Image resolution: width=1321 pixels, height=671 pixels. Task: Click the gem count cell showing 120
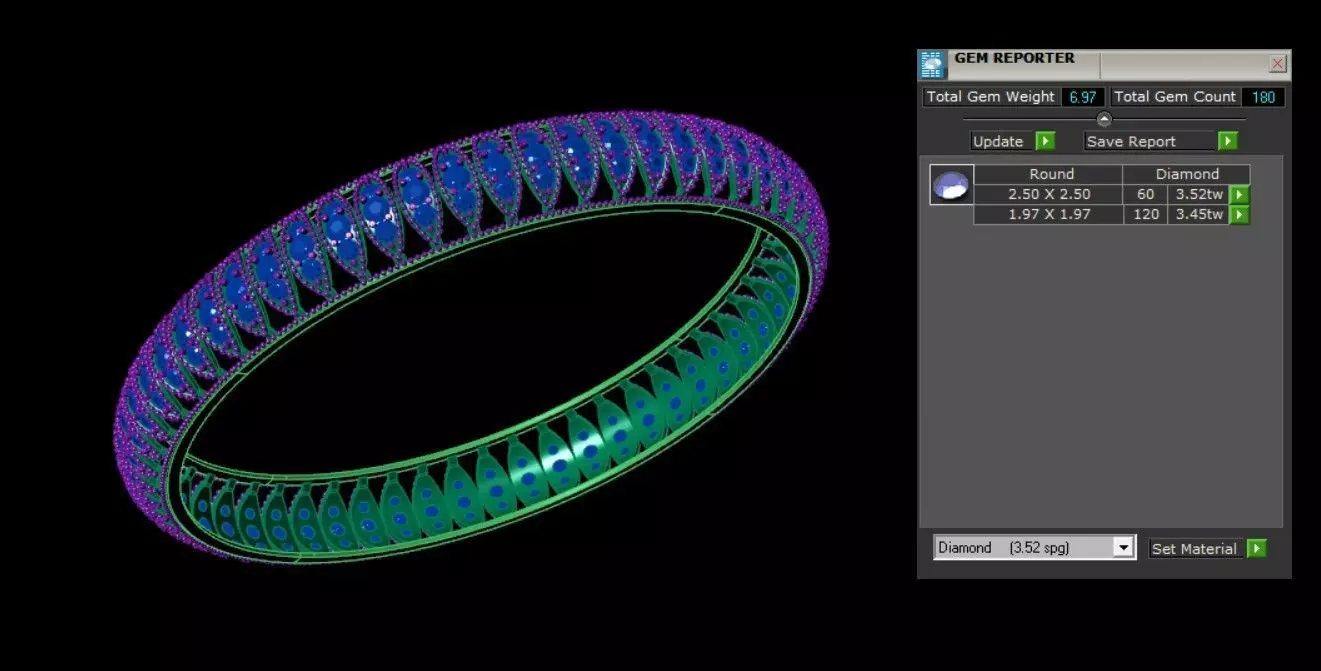[x=1145, y=215]
